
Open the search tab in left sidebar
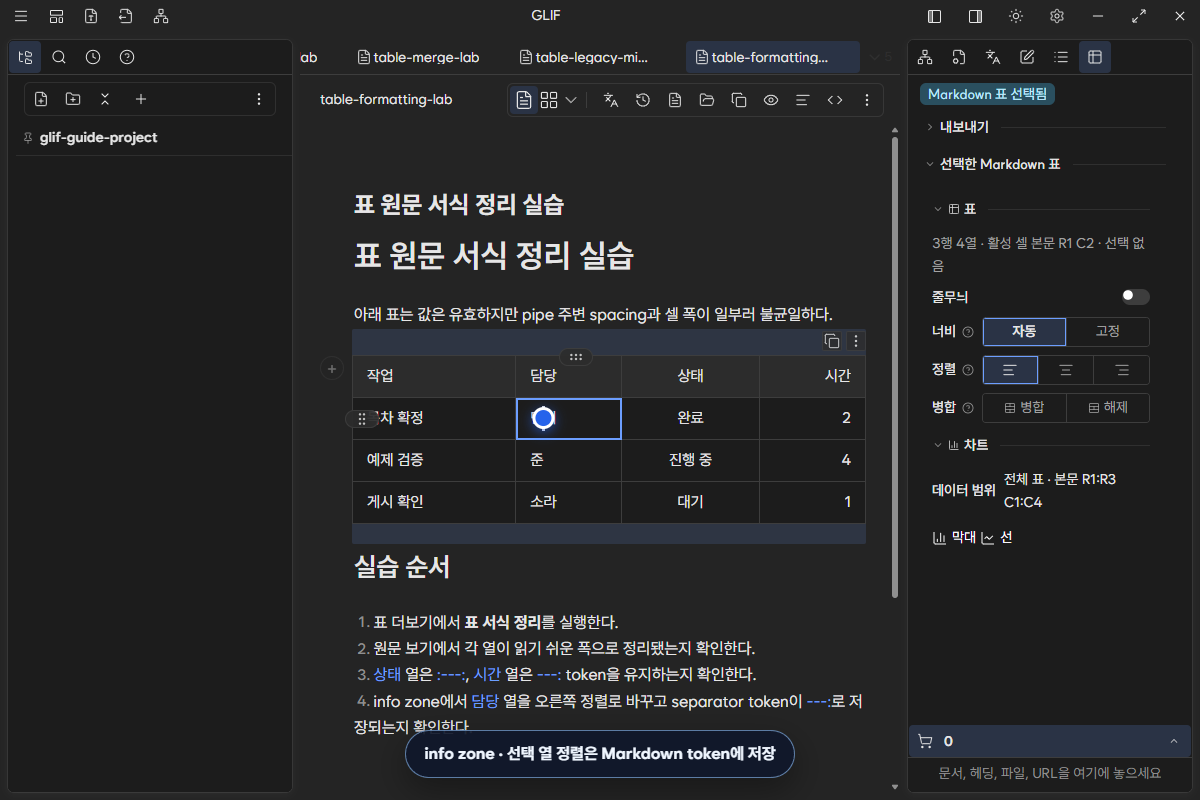point(59,57)
